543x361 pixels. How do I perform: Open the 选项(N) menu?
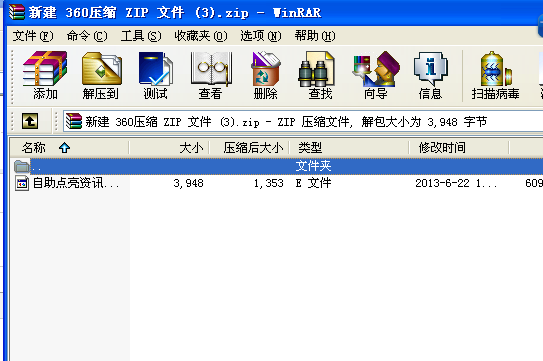[x=261, y=36]
